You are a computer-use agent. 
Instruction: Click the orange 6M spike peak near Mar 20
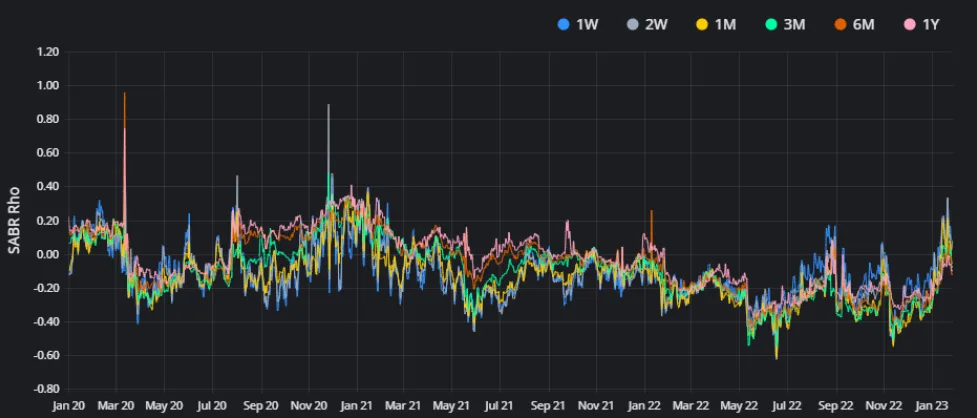125,93
